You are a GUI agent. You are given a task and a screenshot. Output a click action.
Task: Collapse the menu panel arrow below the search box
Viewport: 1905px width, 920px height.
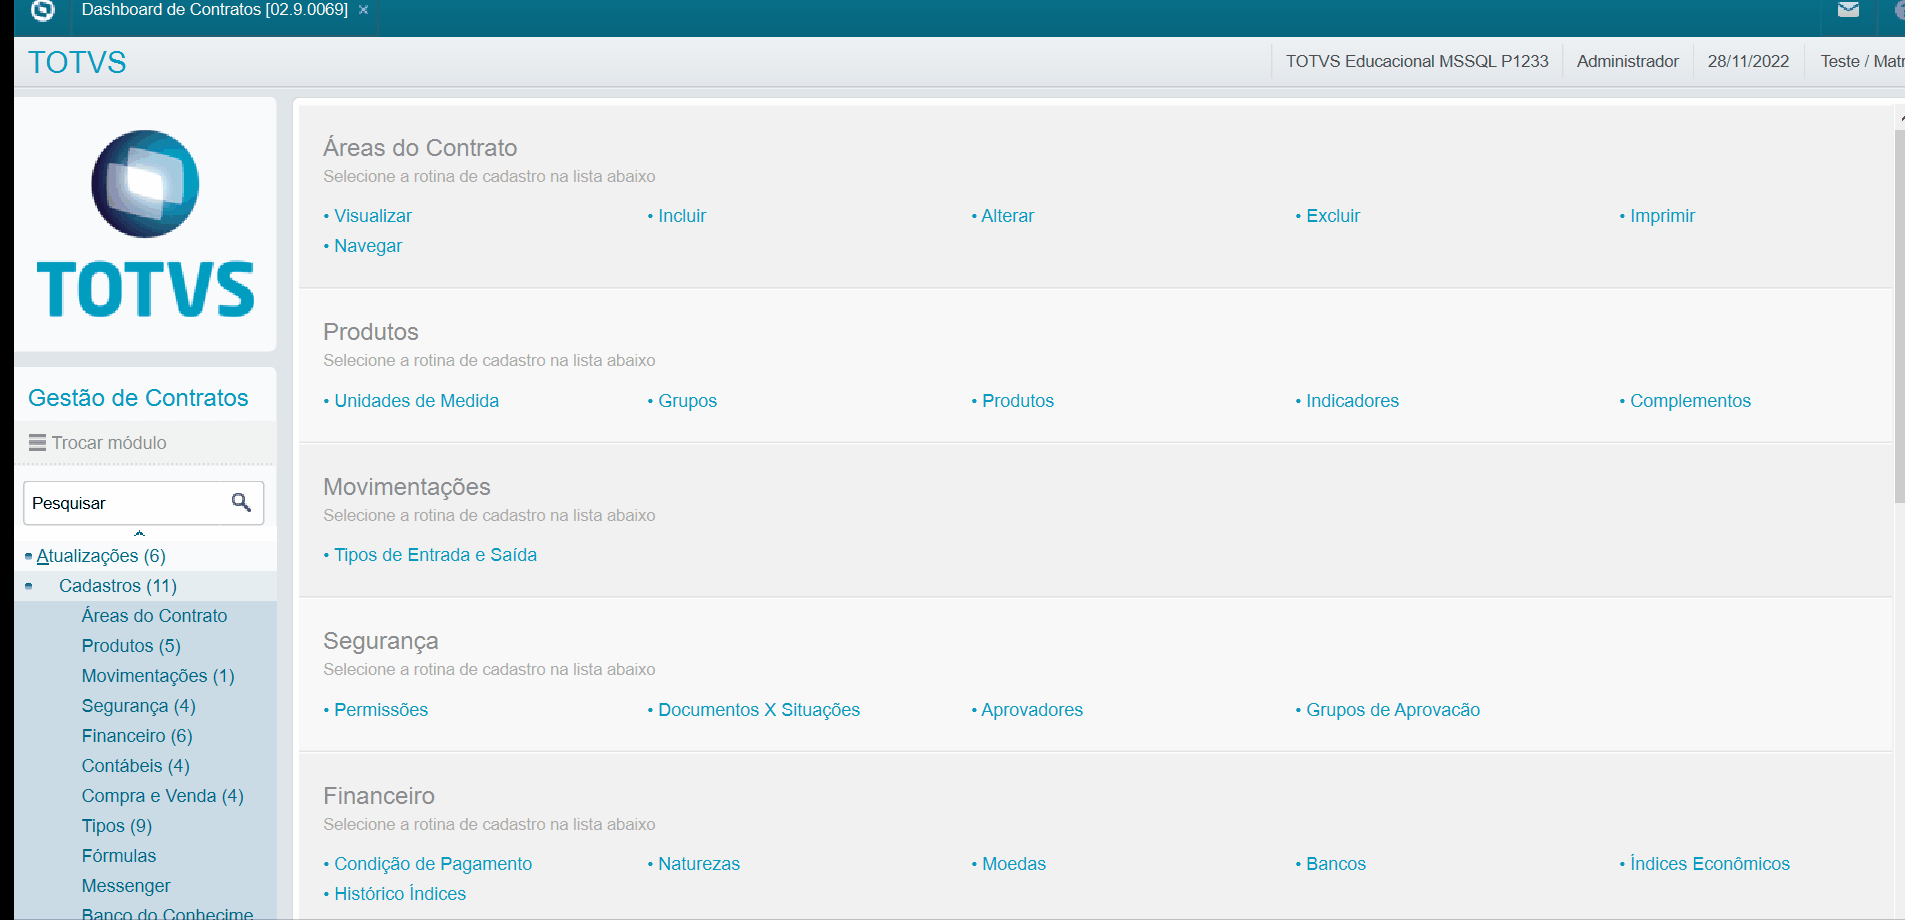tap(140, 534)
